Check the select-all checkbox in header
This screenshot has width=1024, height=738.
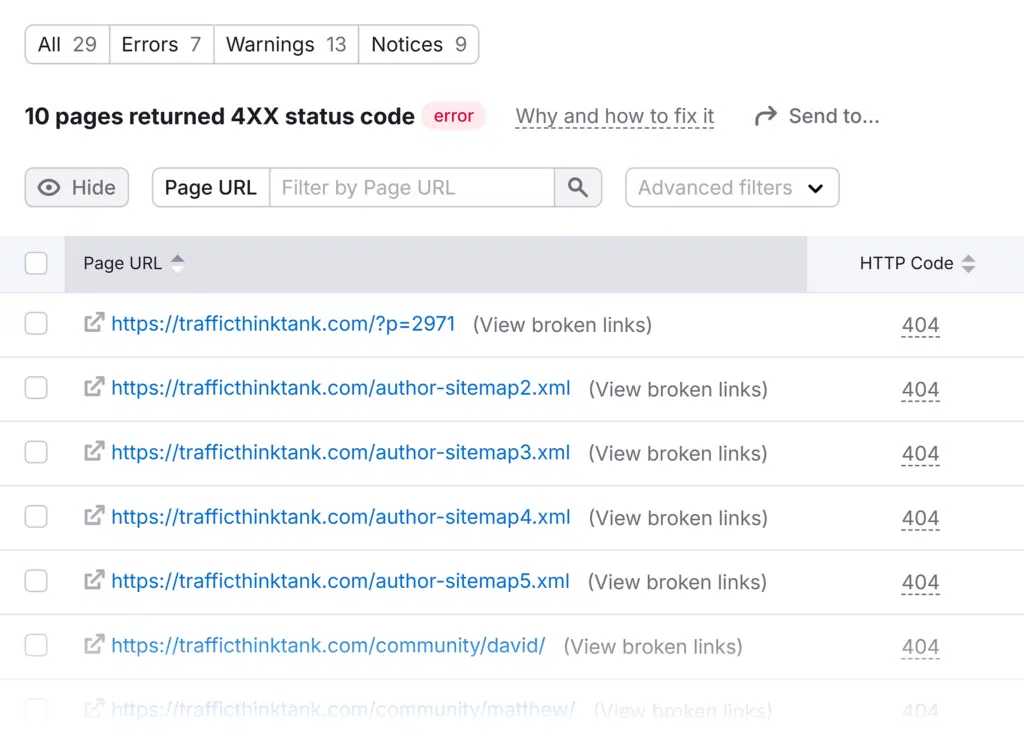pos(36,263)
